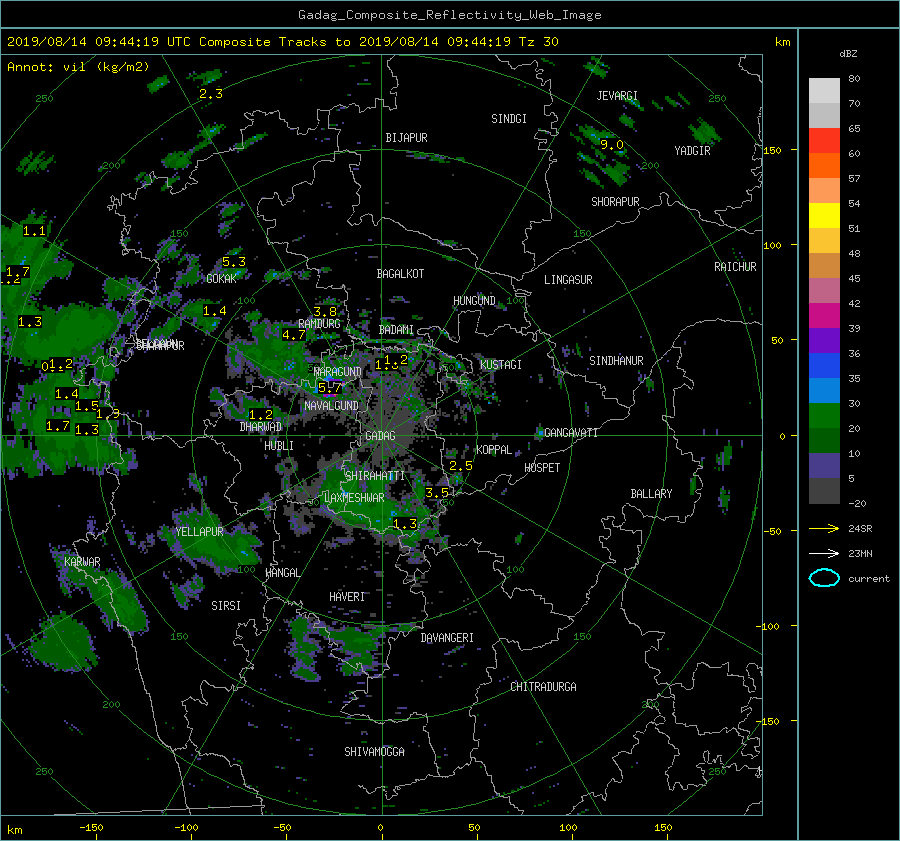
Task: Click the SINDGI city label
Action: pyautogui.click(x=509, y=119)
